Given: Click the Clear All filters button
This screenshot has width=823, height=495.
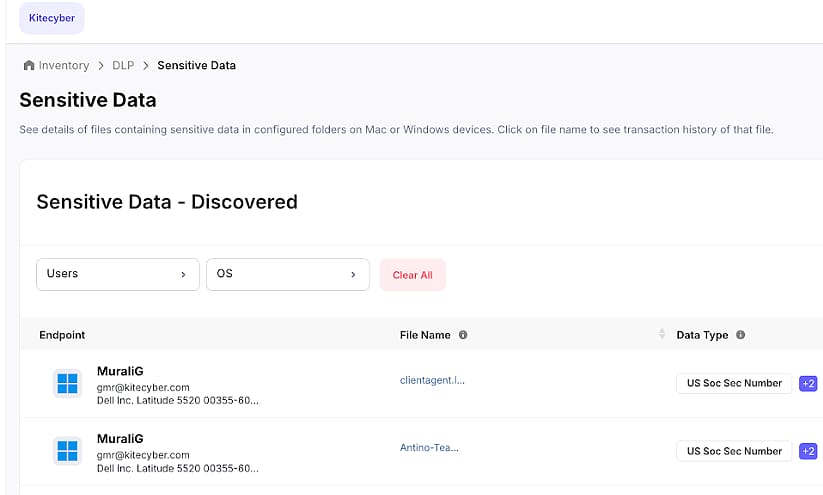Looking at the screenshot, I should [x=413, y=275].
